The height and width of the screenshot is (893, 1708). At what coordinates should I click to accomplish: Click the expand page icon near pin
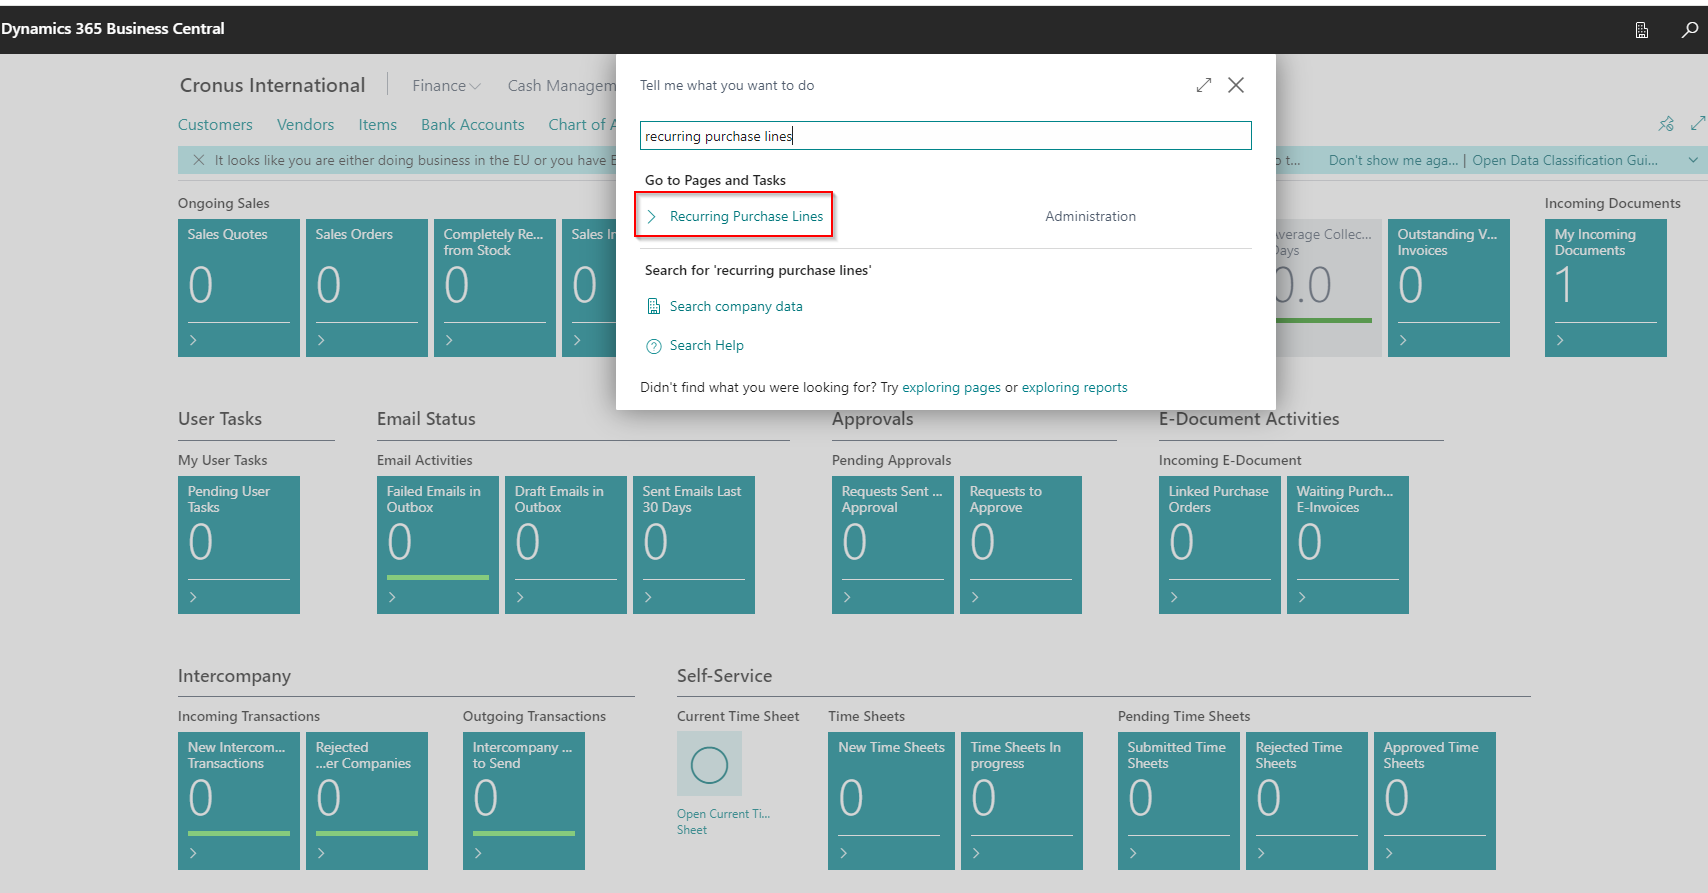click(1697, 123)
